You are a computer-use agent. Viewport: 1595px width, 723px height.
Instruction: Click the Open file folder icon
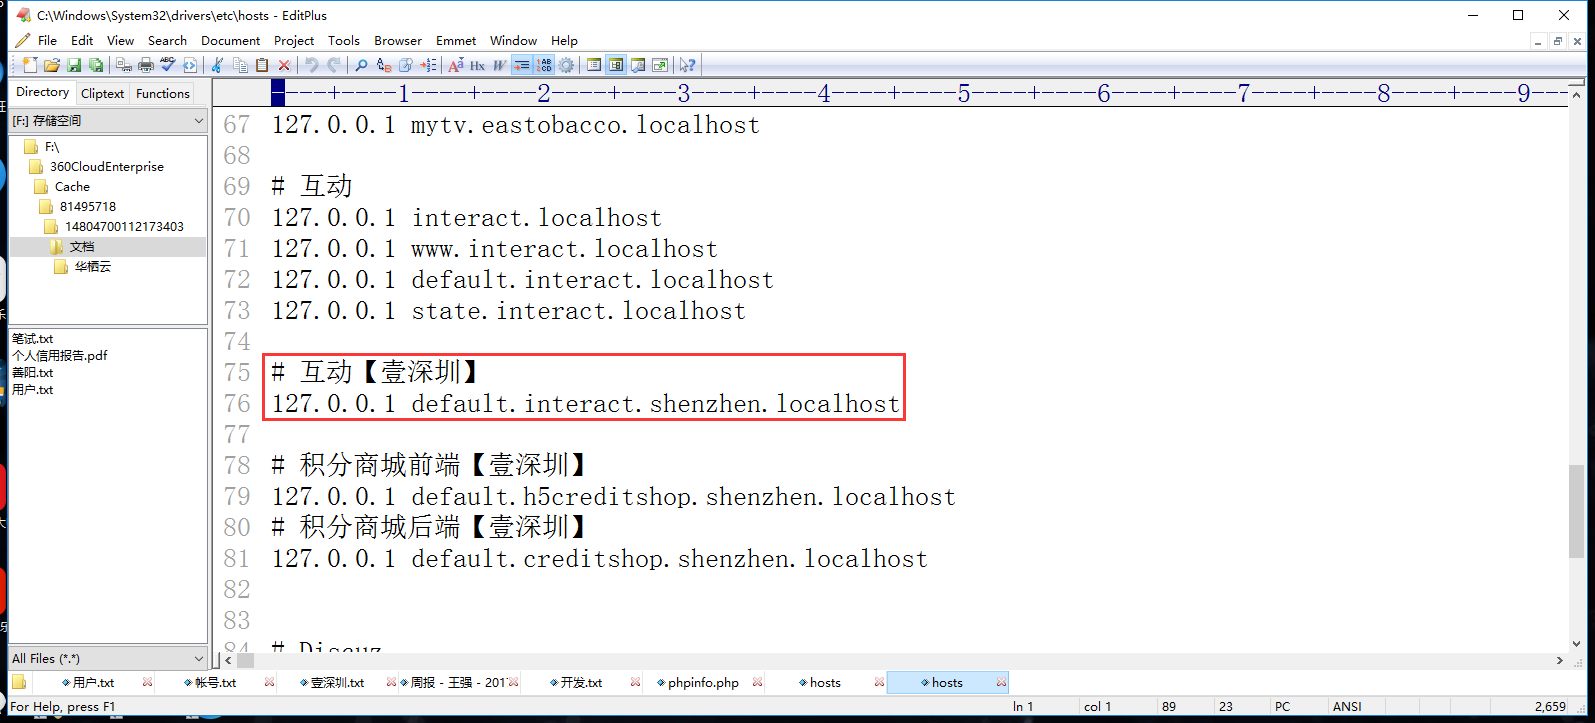pos(52,65)
